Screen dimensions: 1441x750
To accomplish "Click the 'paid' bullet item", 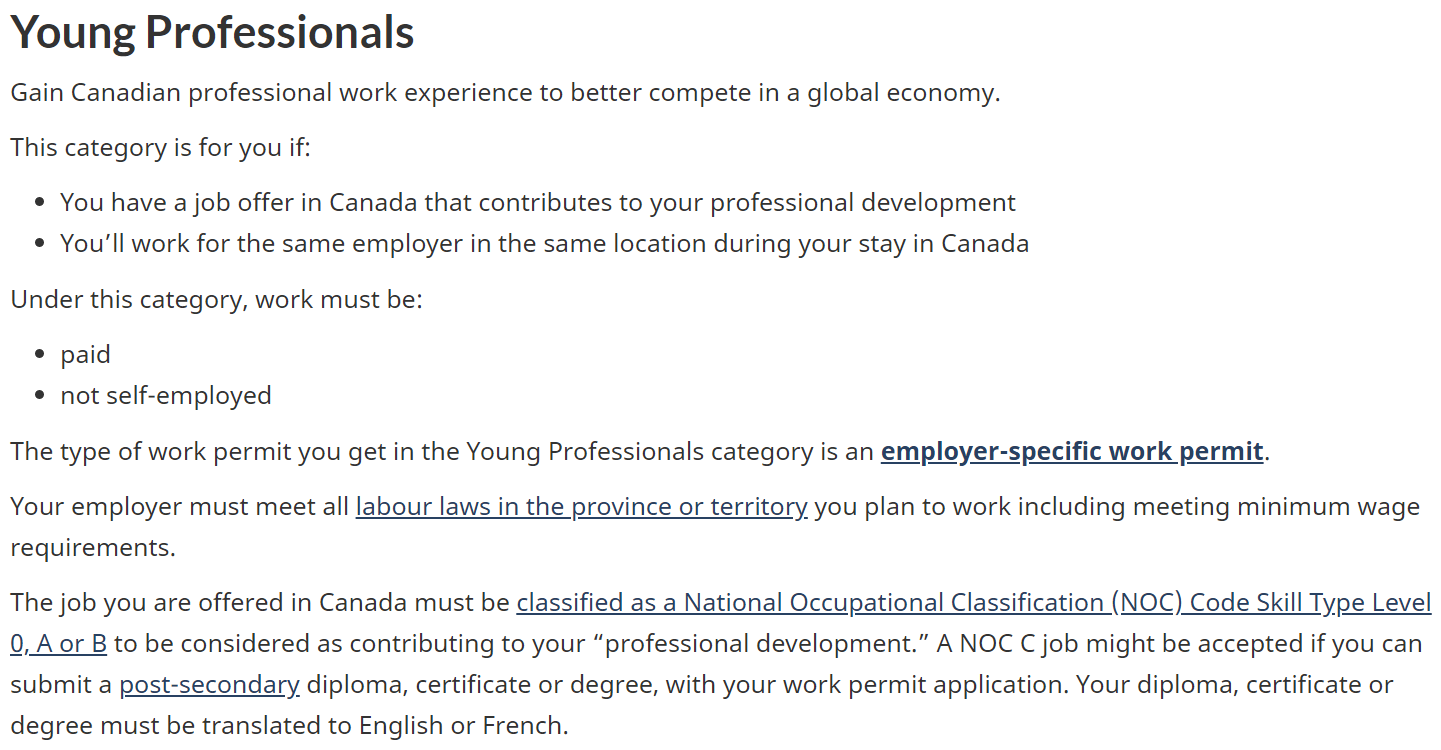I will [85, 355].
